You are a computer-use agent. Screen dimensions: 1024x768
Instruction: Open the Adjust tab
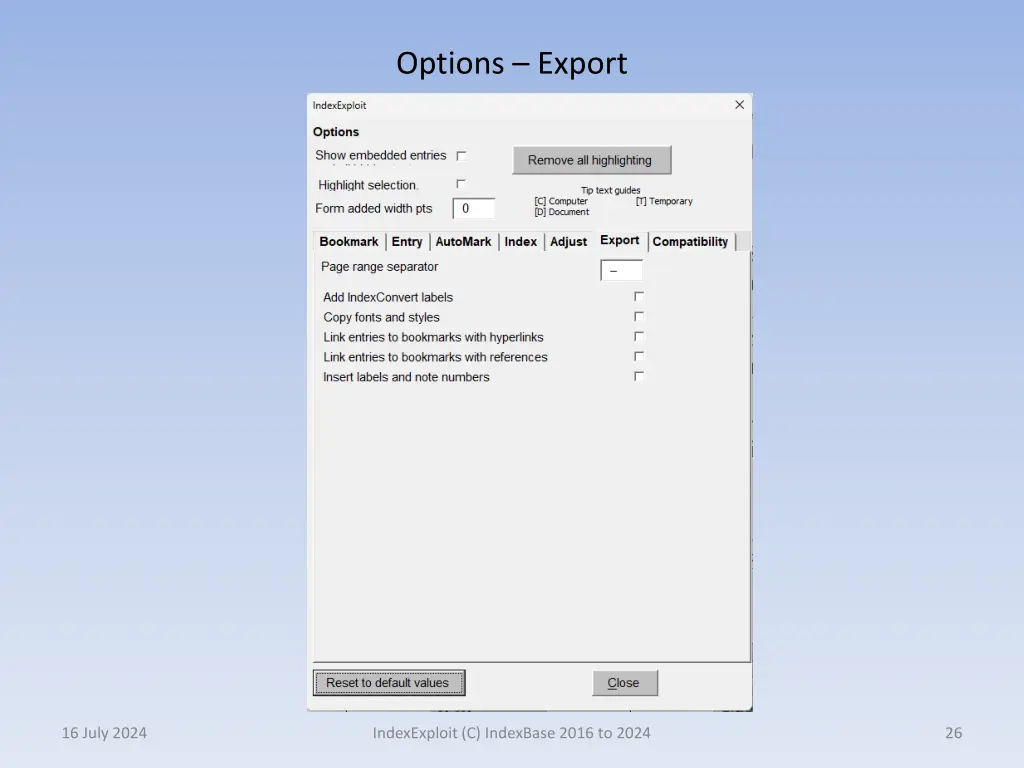(568, 242)
